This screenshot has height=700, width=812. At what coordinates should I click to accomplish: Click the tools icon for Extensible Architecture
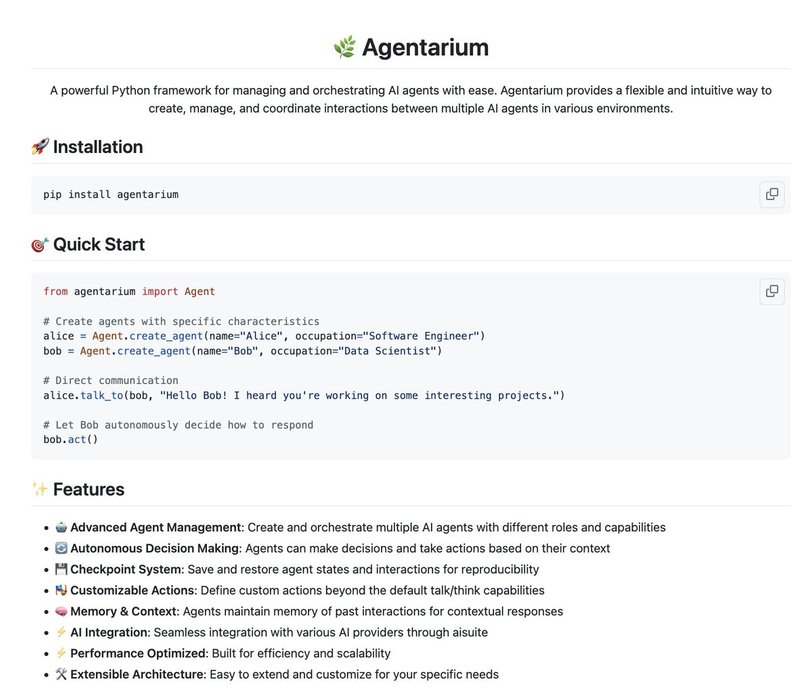pyautogui.click(x=61, y=674)
